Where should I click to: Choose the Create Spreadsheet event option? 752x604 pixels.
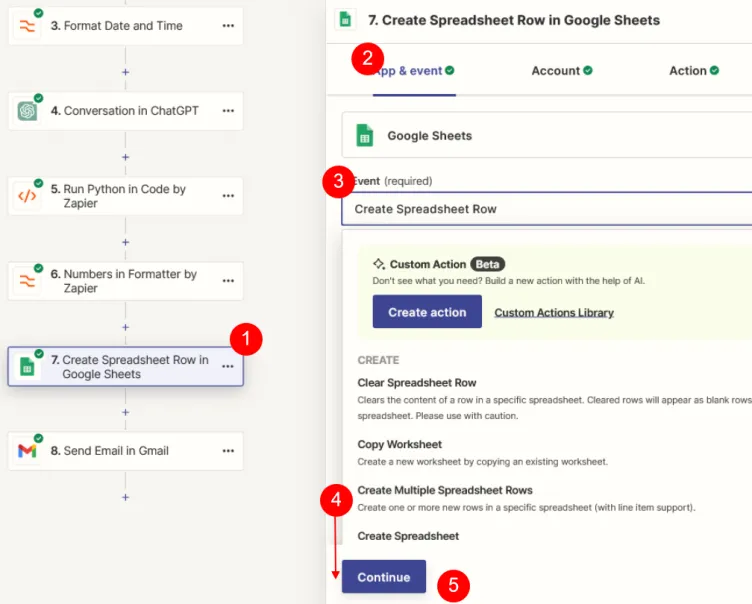click(408, 536)
